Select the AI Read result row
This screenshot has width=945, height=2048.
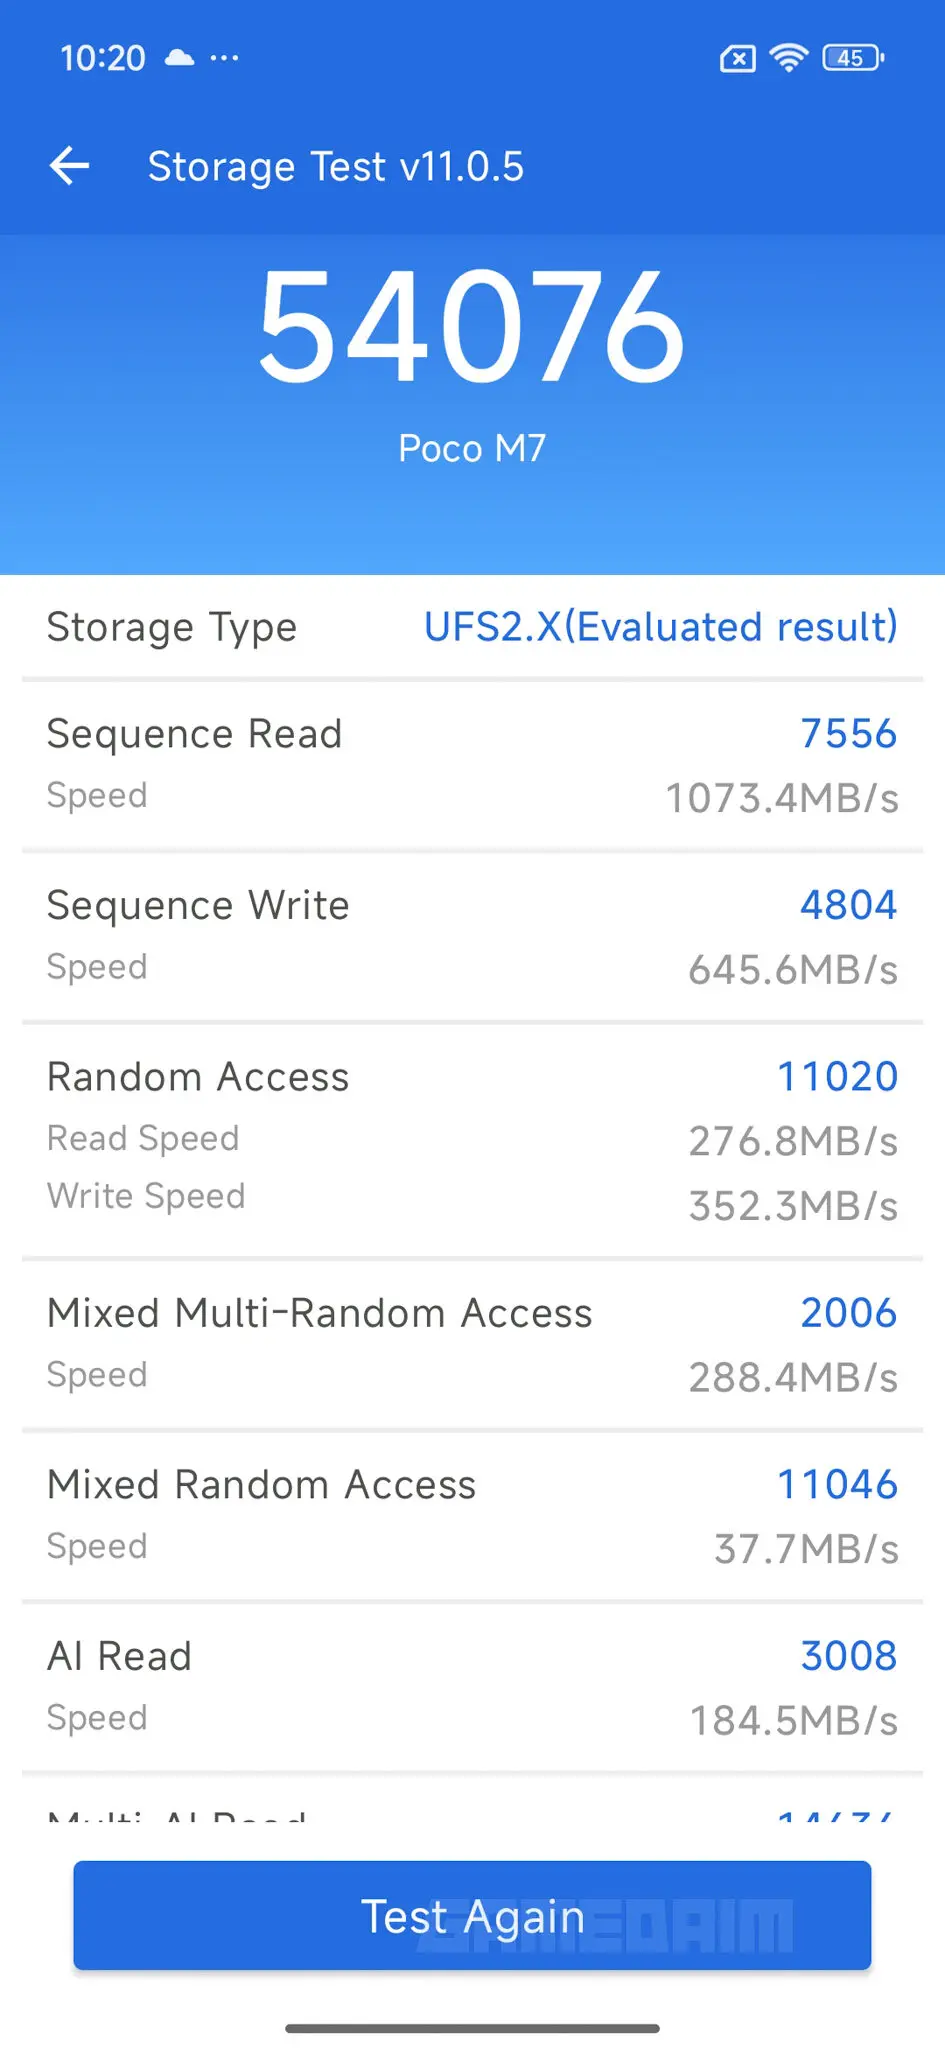click(472, 1687)
